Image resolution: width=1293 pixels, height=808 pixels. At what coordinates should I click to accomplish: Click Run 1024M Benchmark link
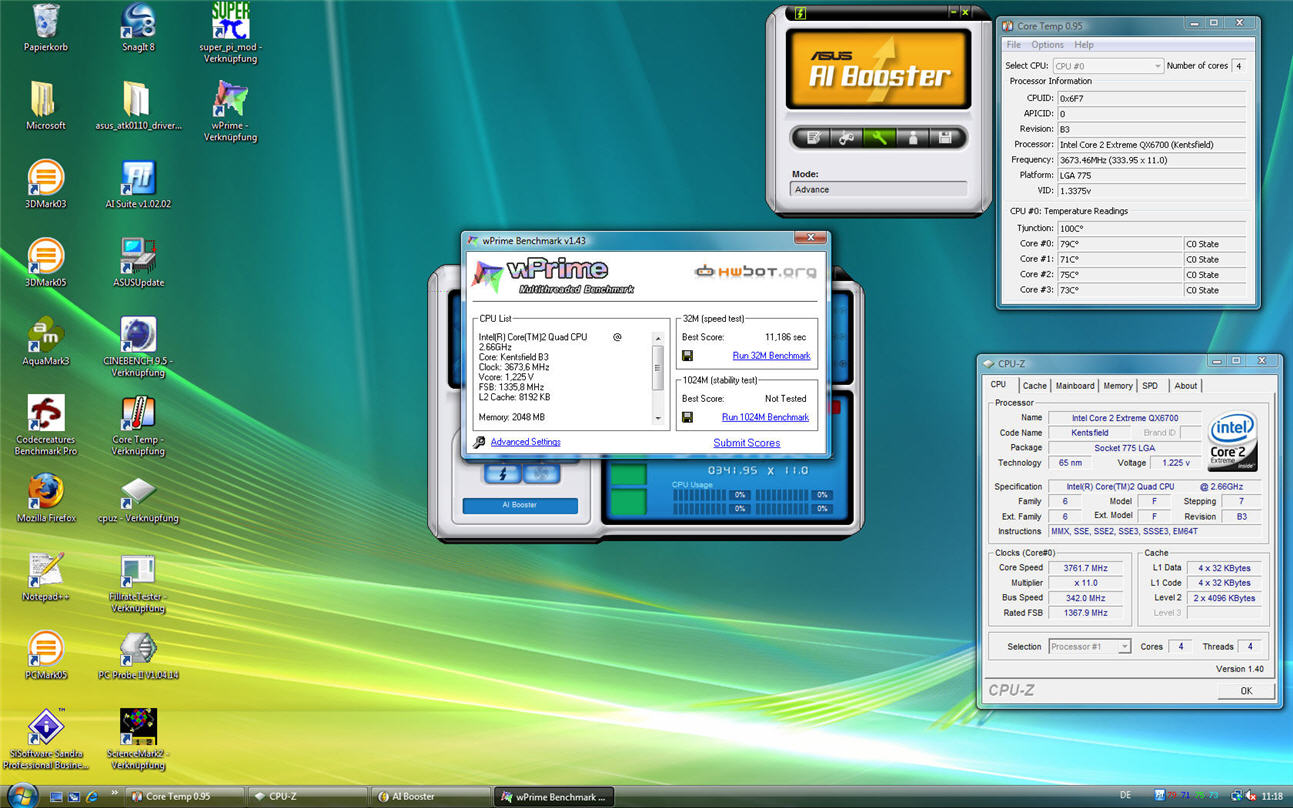[765, 417]
